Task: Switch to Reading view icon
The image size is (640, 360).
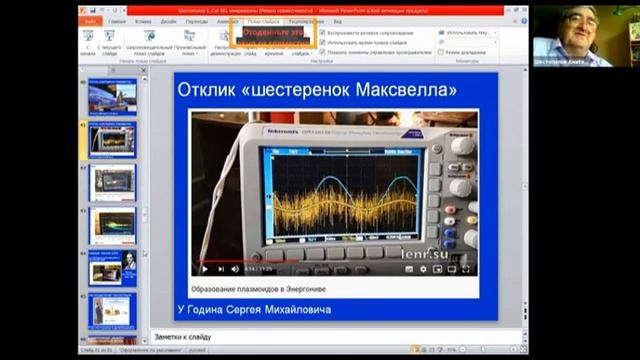Action: [x=432, y=350]
